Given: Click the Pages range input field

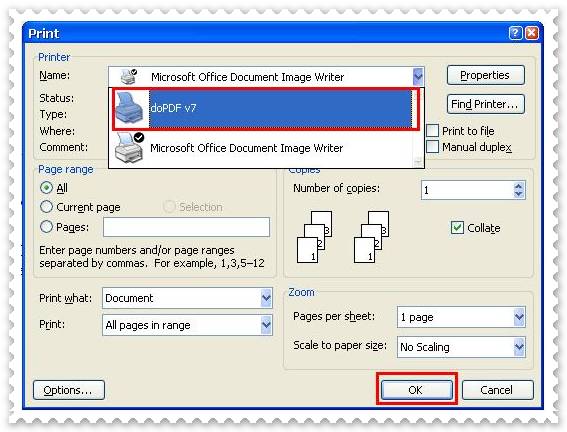Looking at the screenshot, I should [186, 227].
